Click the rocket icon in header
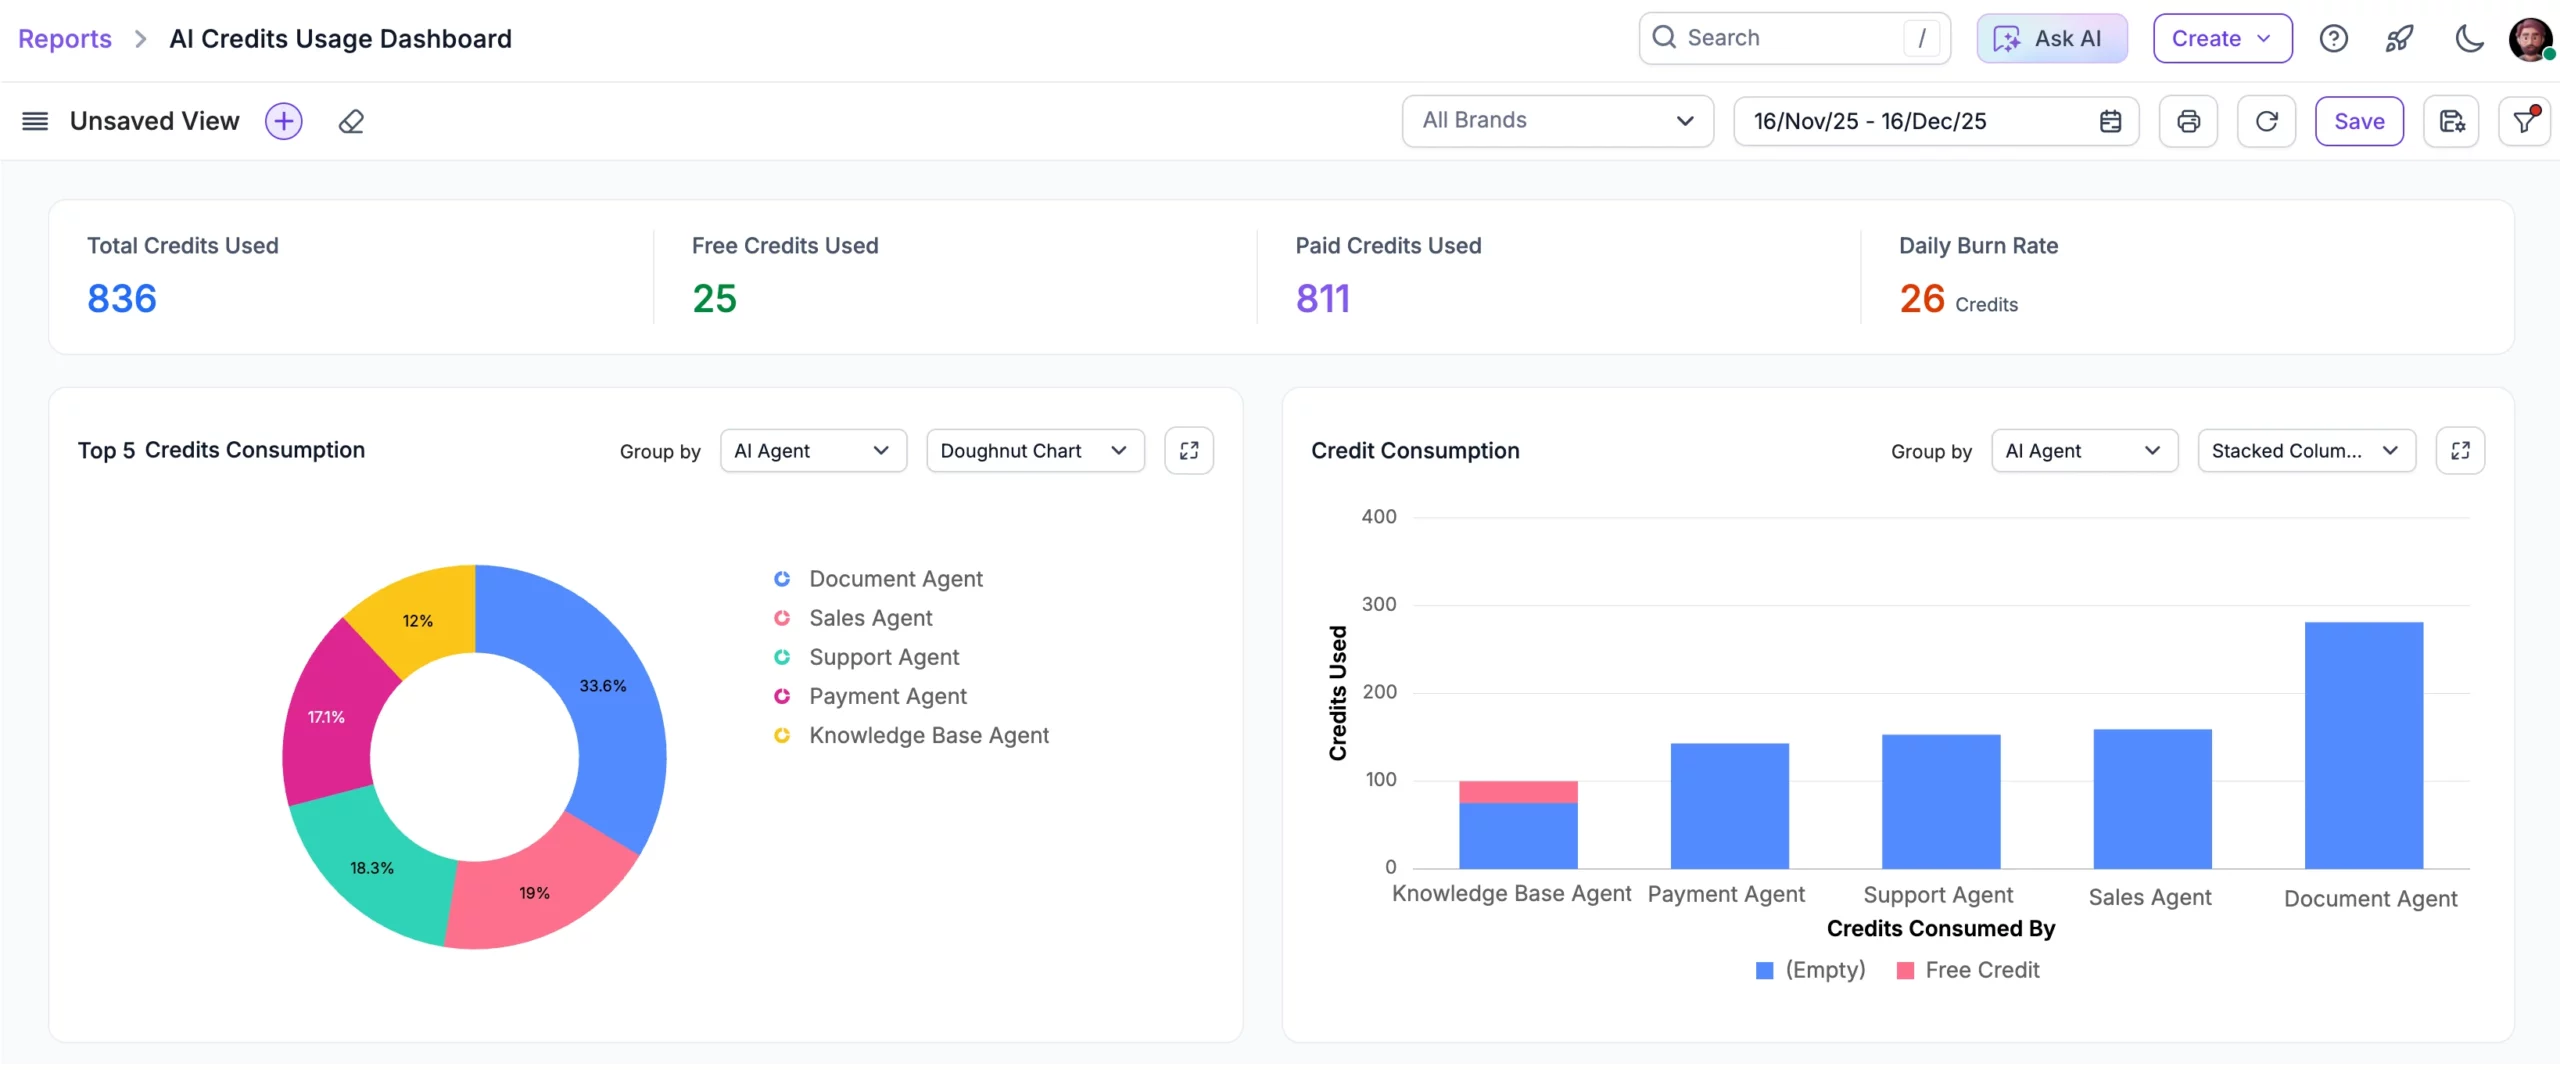 [2399, 39]
